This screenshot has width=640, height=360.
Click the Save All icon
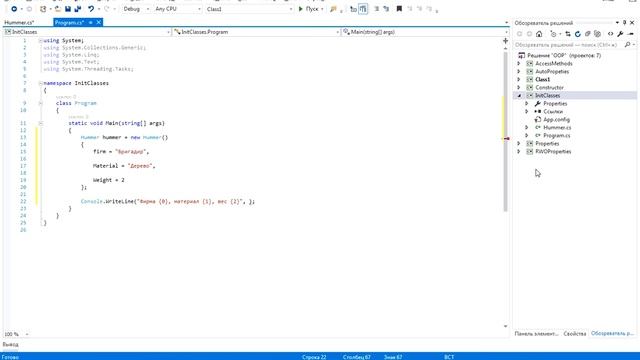pos(78,9)
